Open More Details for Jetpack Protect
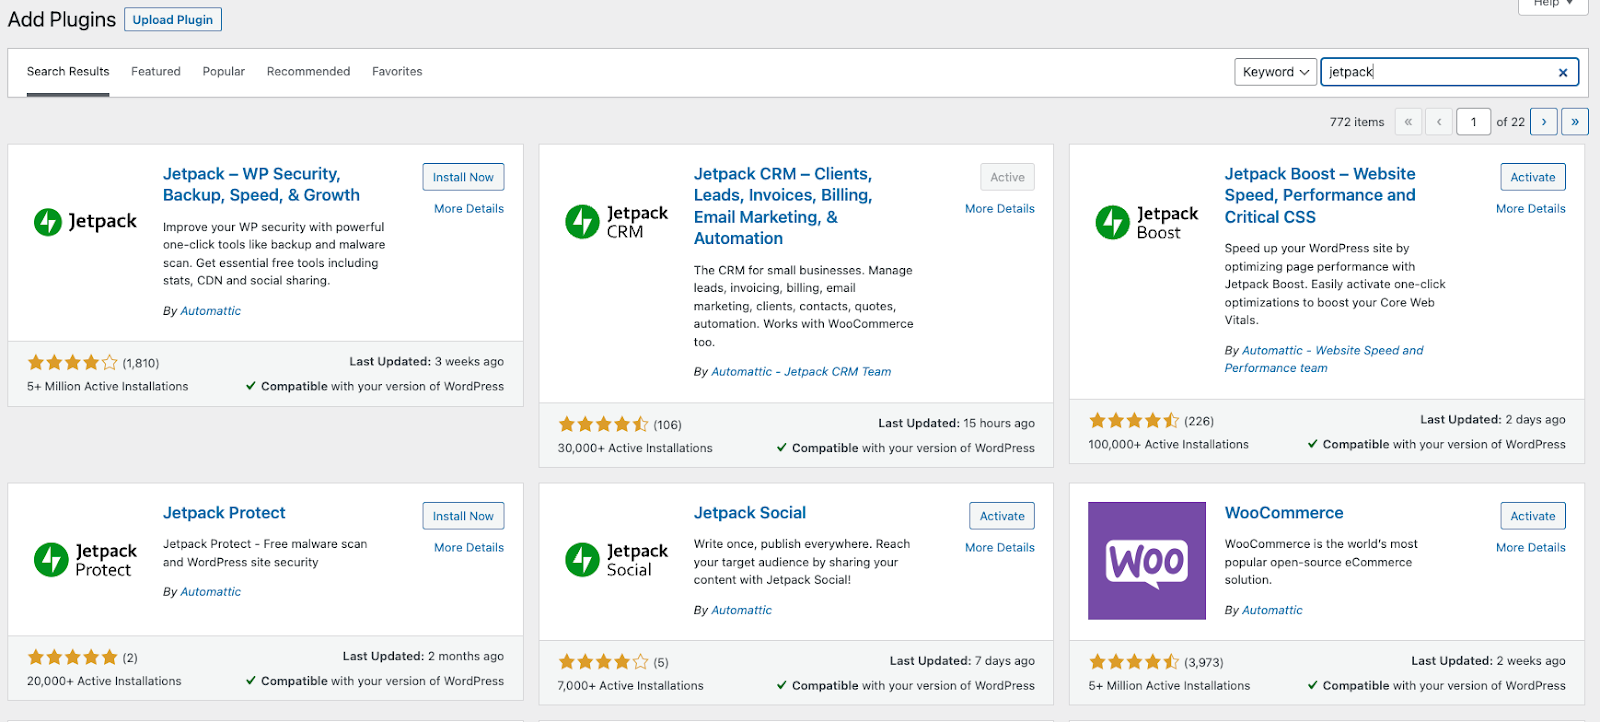The width and height of the screenshot is (1600, 722). click(469, 548)
